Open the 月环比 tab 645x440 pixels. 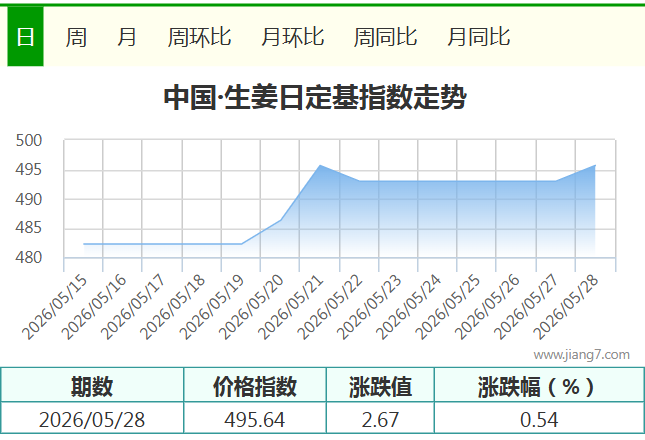(292, 37)
